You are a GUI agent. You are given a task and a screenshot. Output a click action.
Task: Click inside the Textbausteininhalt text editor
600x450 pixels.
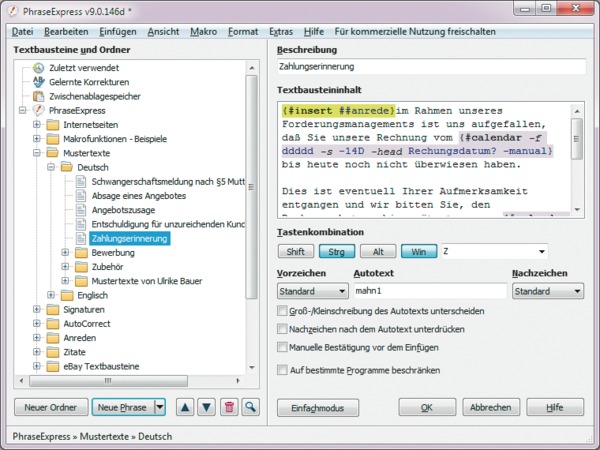point(425,160)
